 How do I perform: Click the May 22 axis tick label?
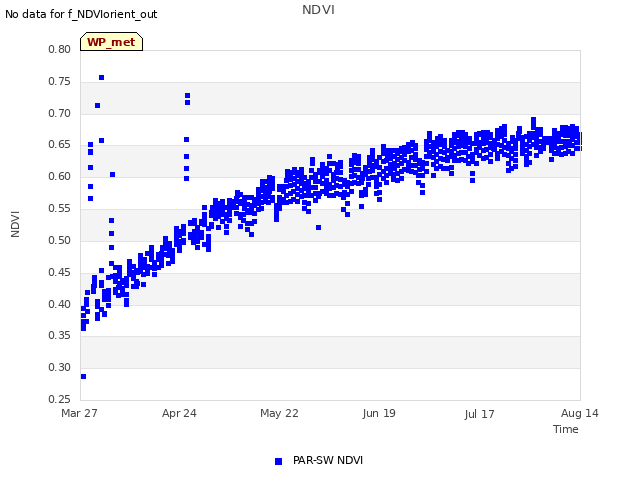[x=279, y=413]
